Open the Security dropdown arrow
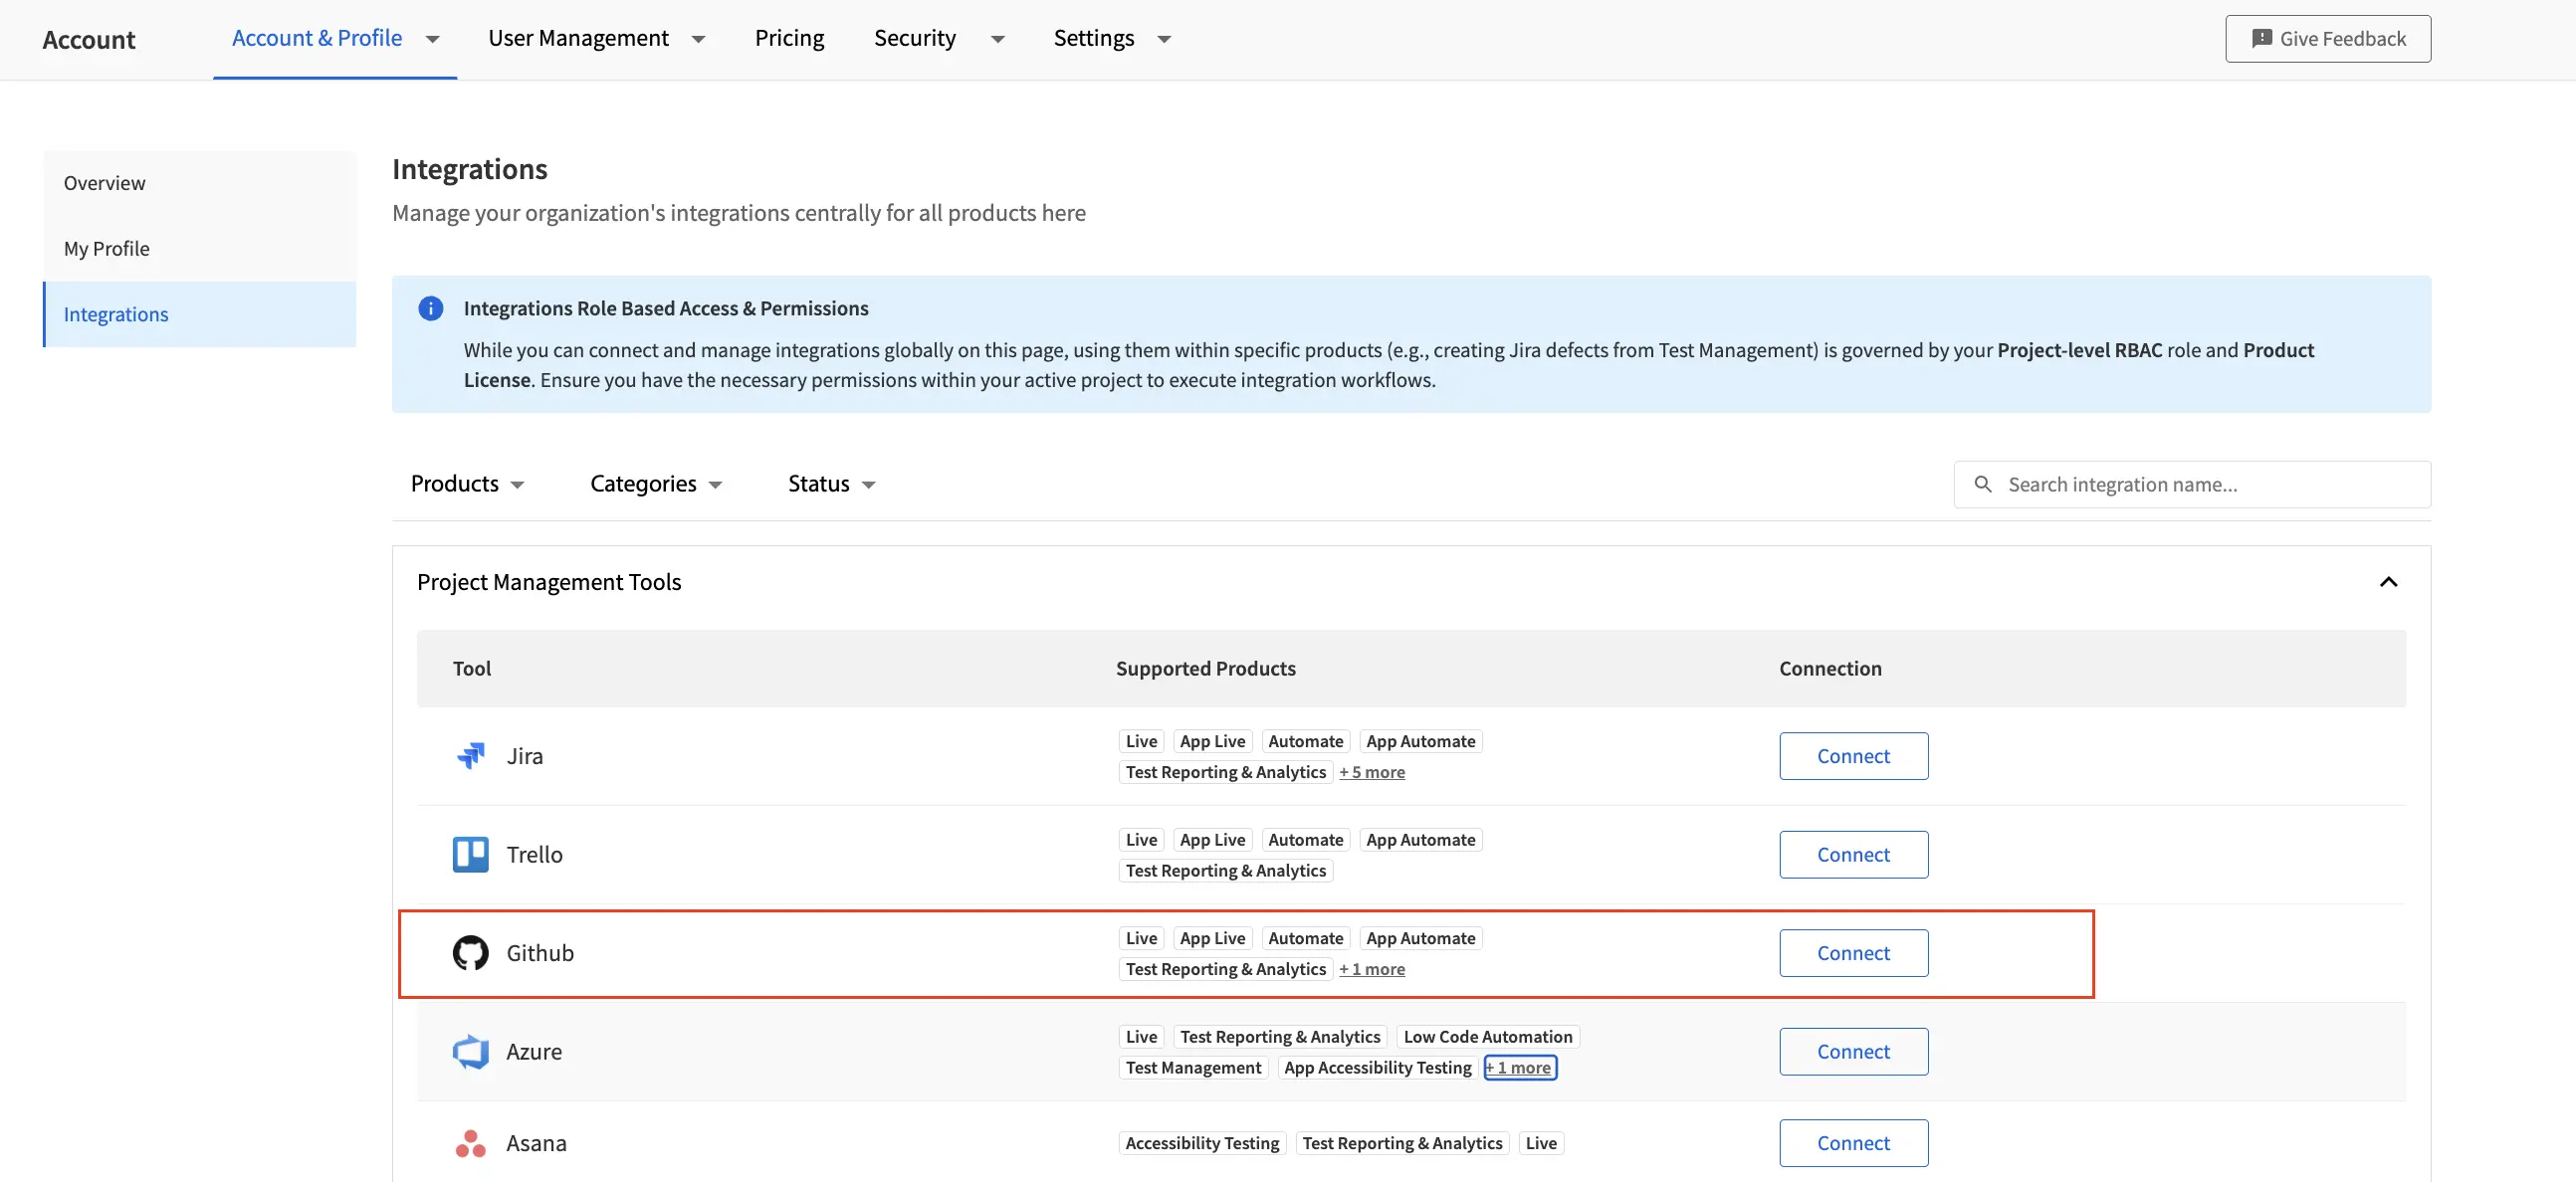 997,39
